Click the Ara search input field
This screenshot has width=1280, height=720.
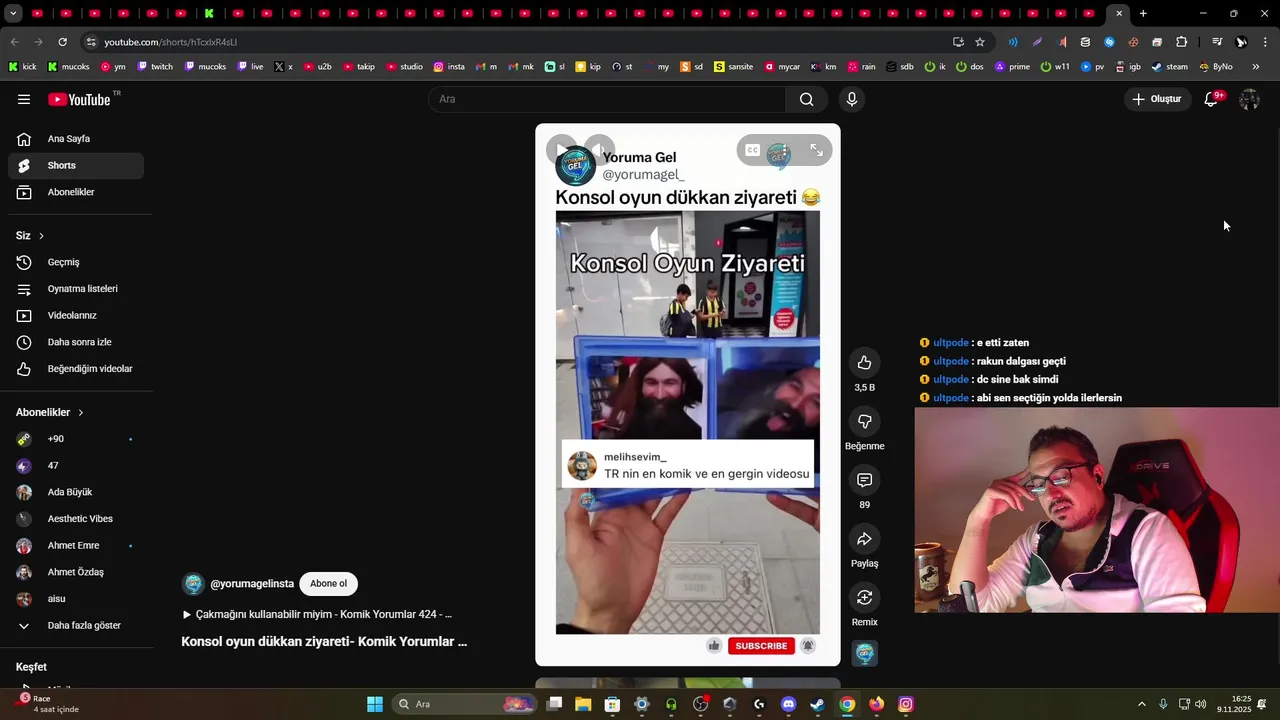tap(607, 99)
